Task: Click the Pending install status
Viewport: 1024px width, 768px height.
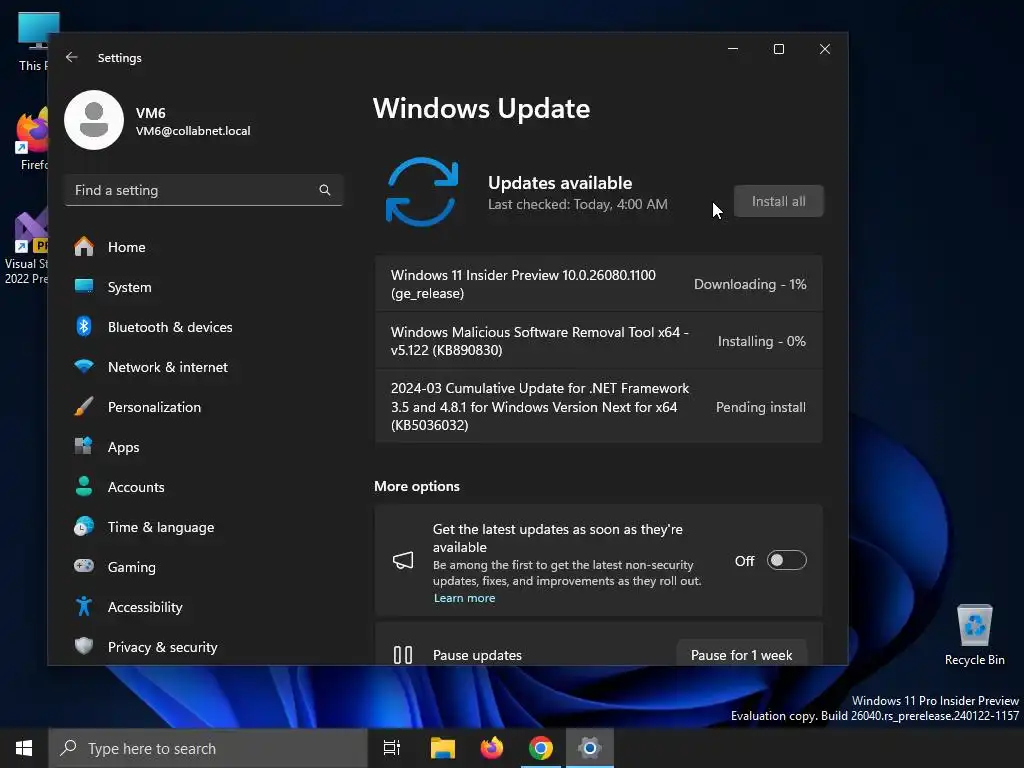Action: click(761, 407)
